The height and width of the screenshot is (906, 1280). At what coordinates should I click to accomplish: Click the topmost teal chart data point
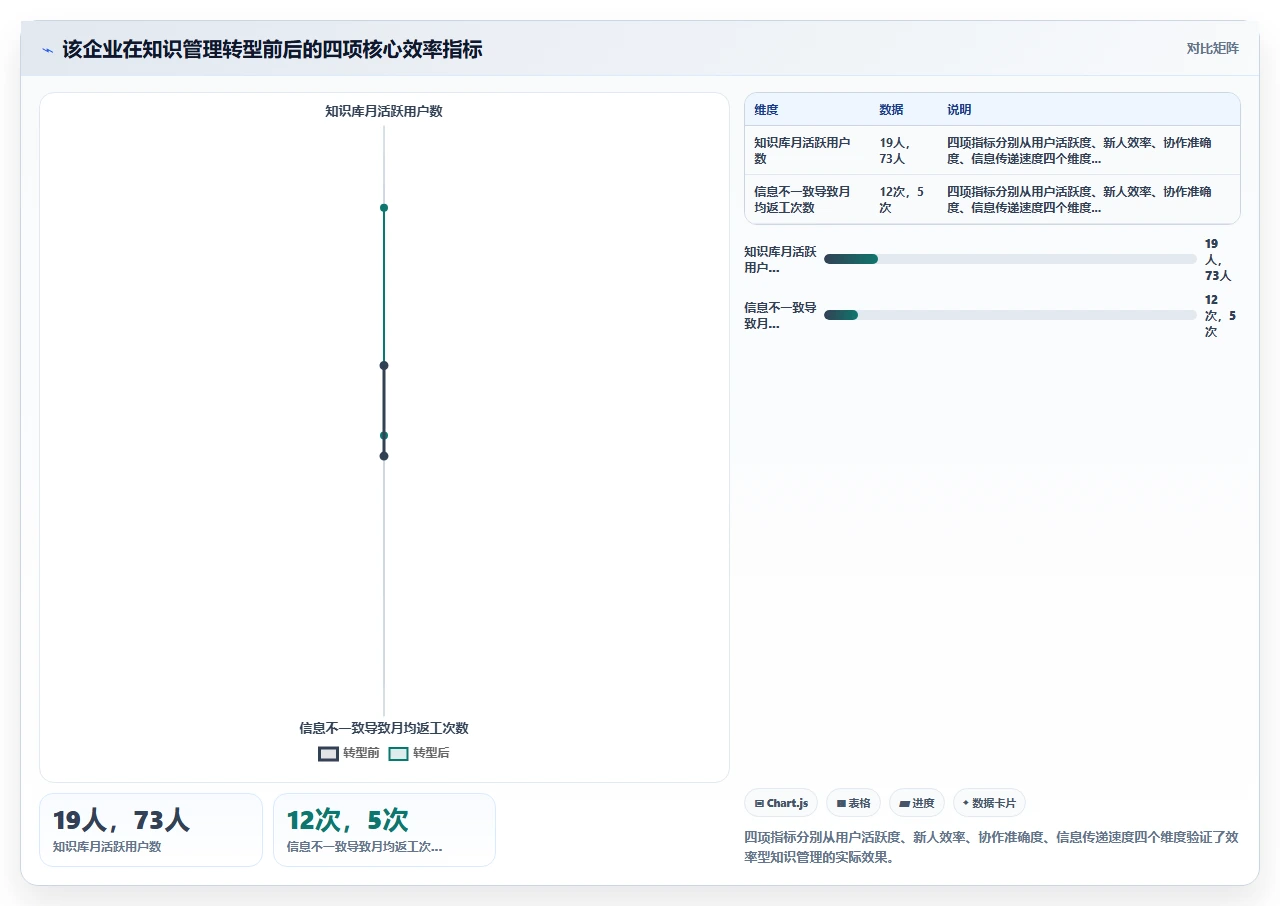coord(384,208)
